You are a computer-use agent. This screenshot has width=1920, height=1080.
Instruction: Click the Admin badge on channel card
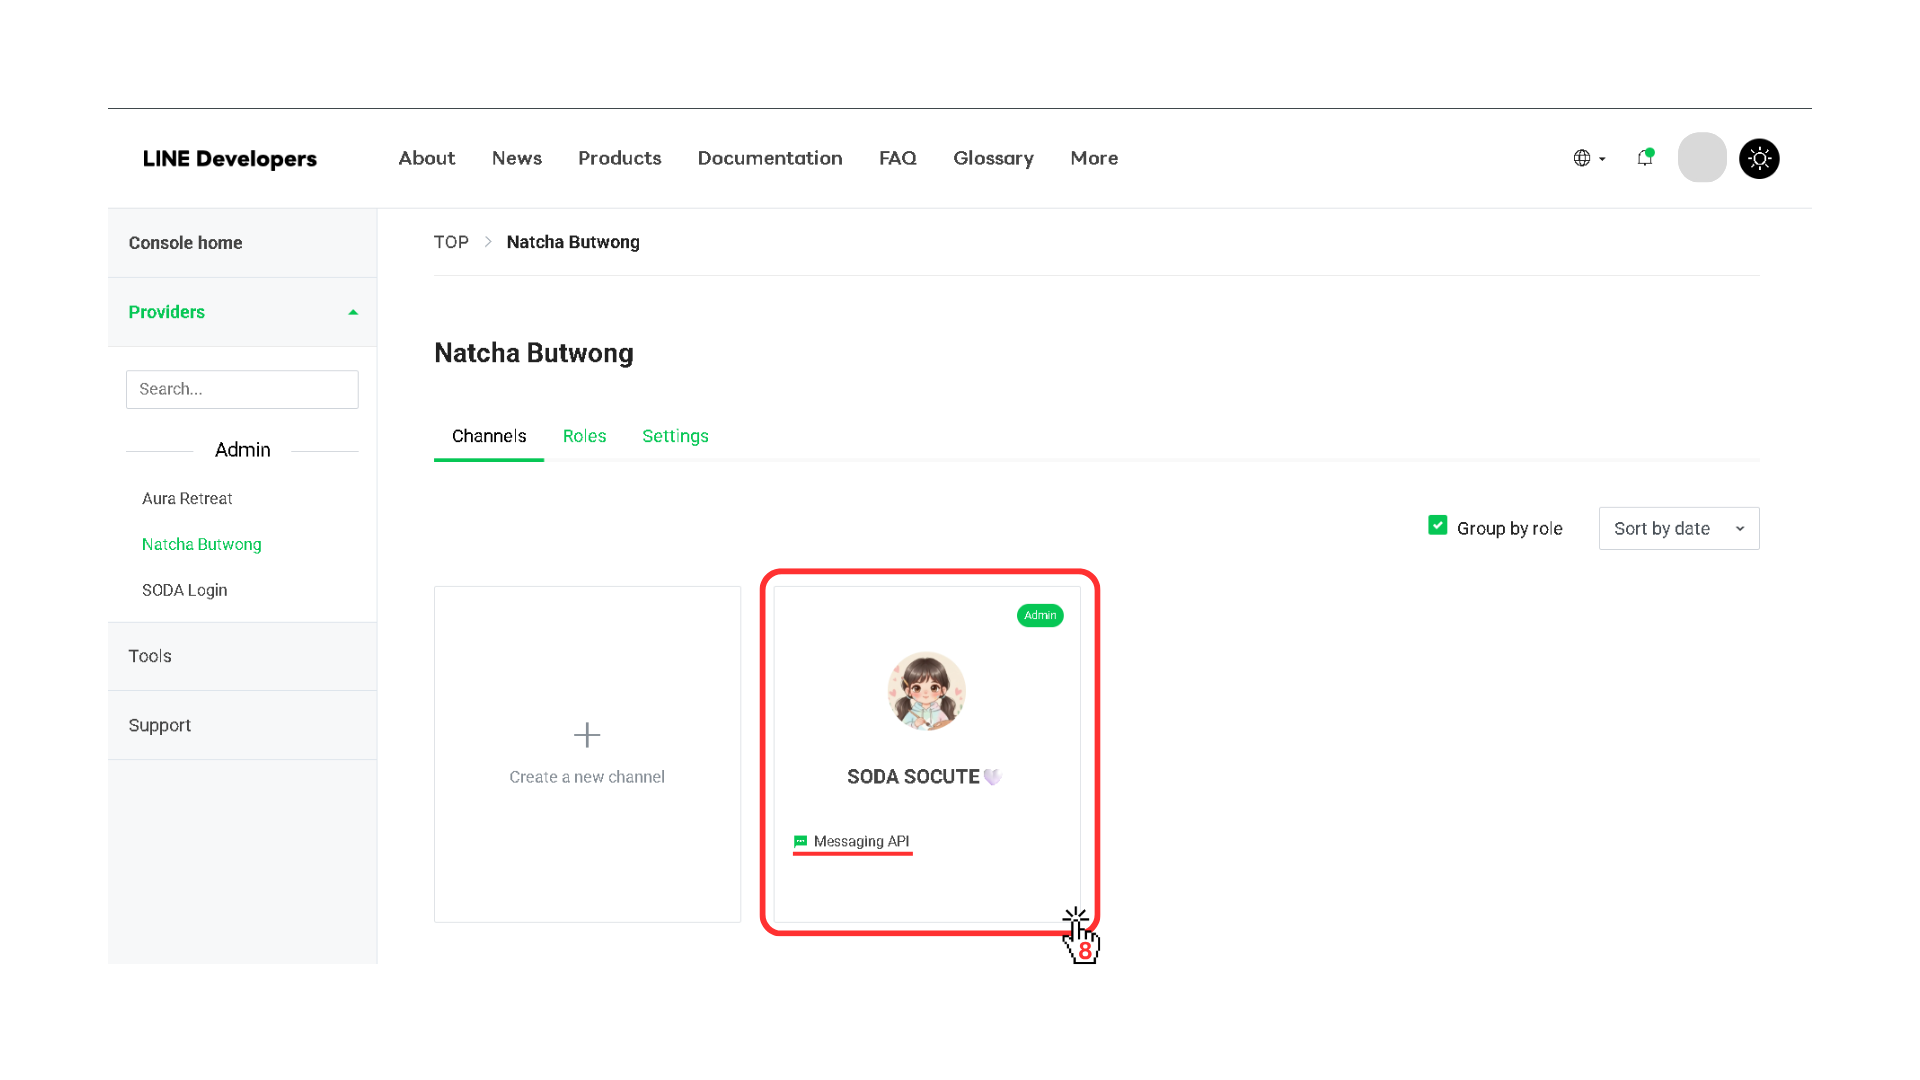(1040, 615)
